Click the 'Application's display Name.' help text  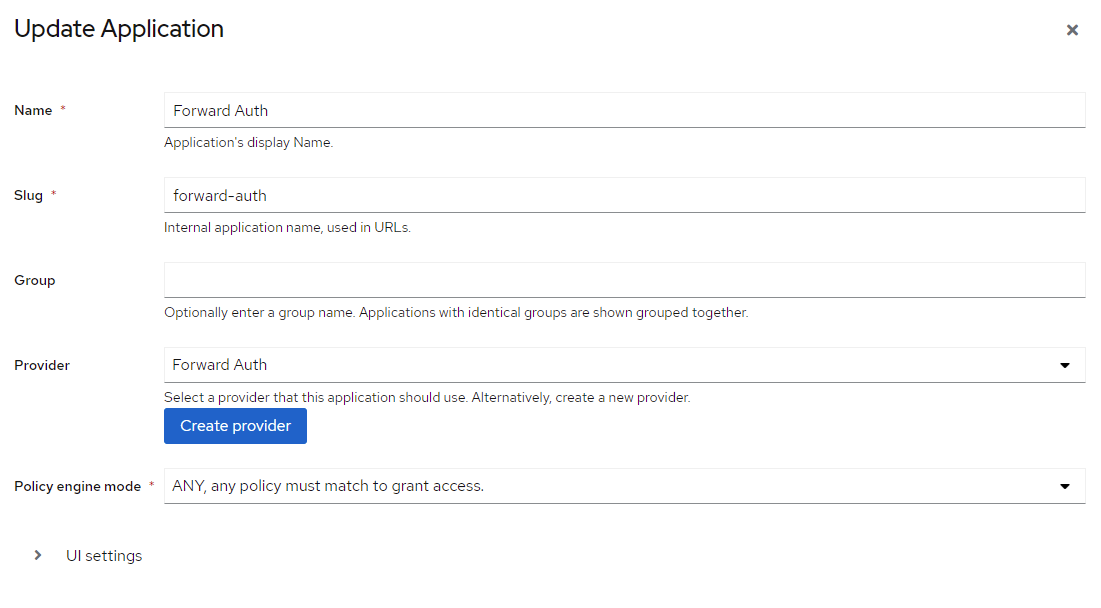(249, 143)
